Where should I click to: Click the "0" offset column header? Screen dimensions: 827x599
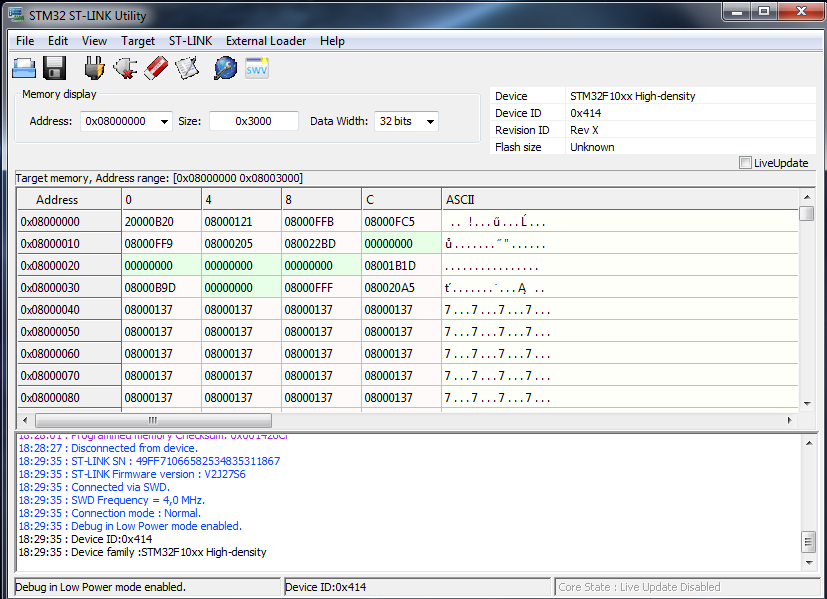click(161, 200)
